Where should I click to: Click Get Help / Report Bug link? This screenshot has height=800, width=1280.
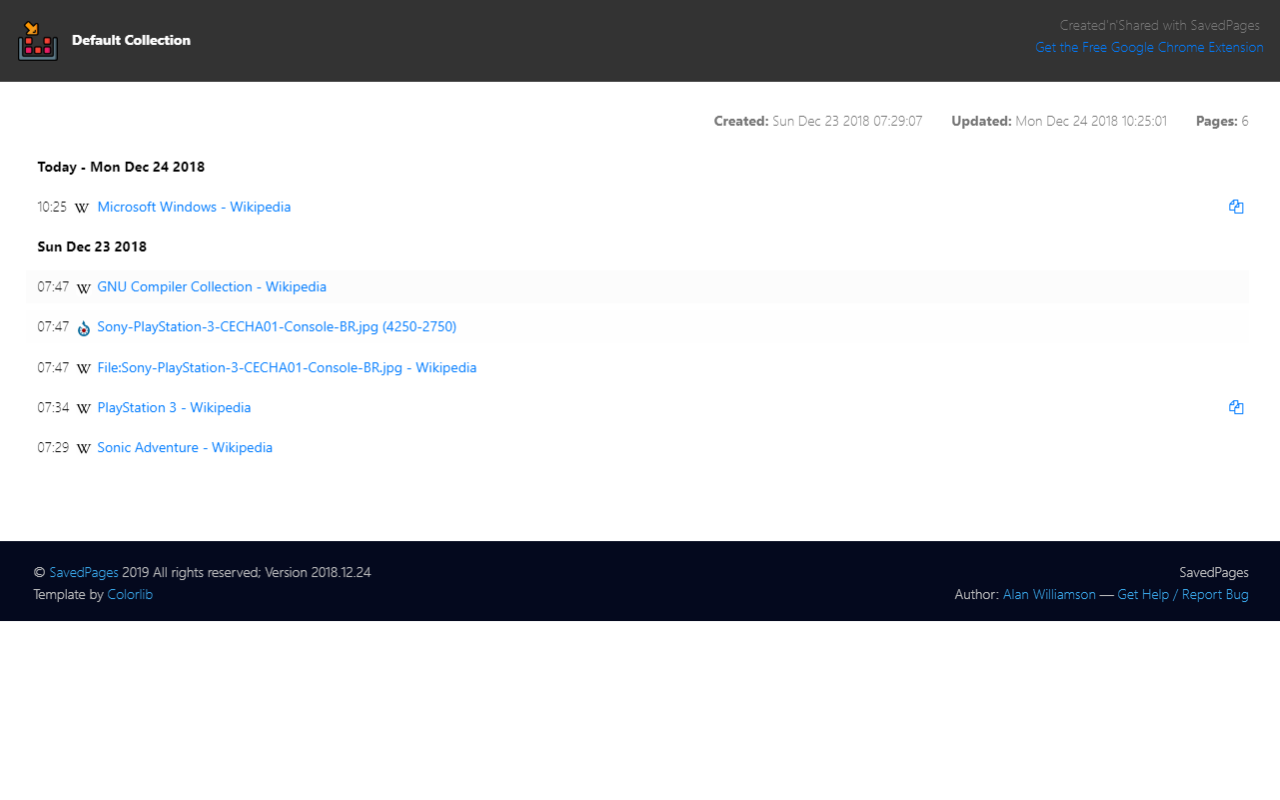(x=1183, y=594)
